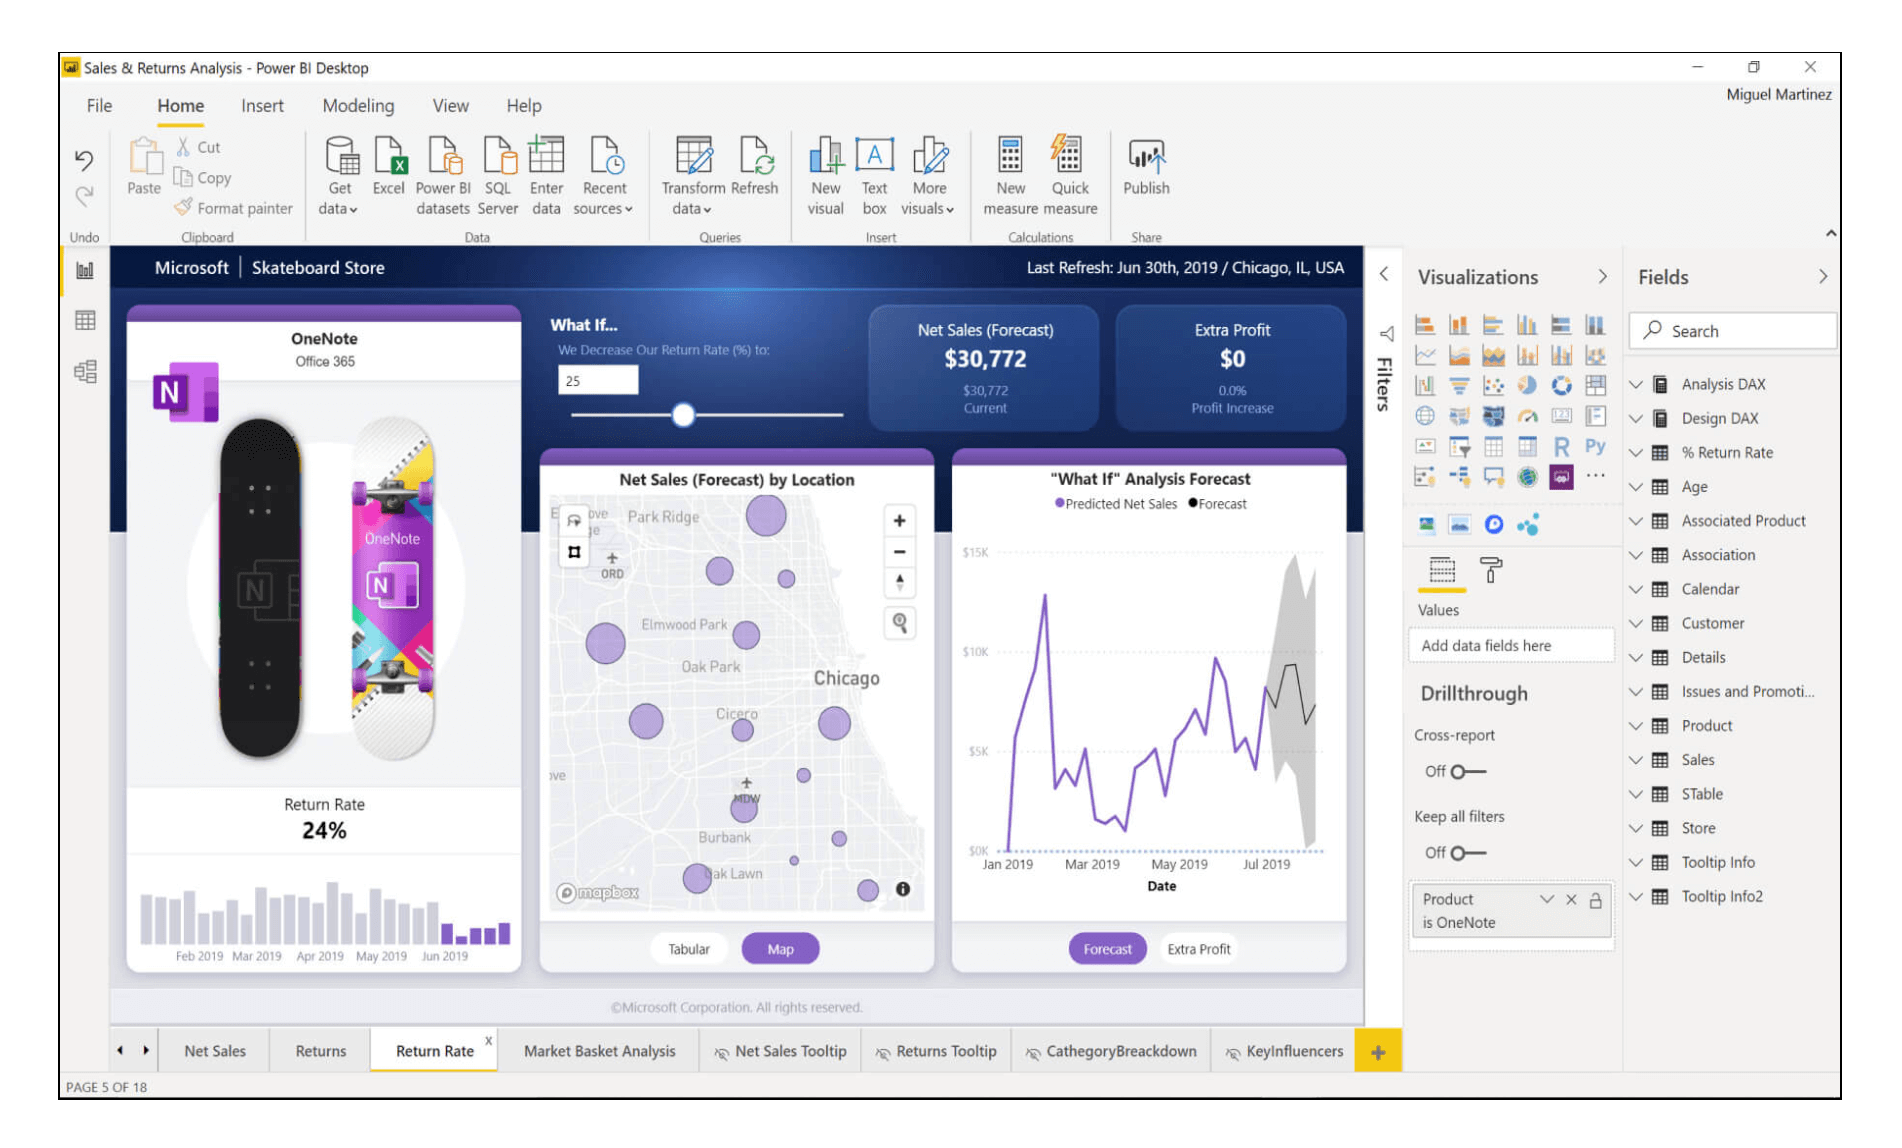This screenshot has height=1148, width=1902.
Task: Remove the Product drillthrough filter
Action: coord(1571,900)
